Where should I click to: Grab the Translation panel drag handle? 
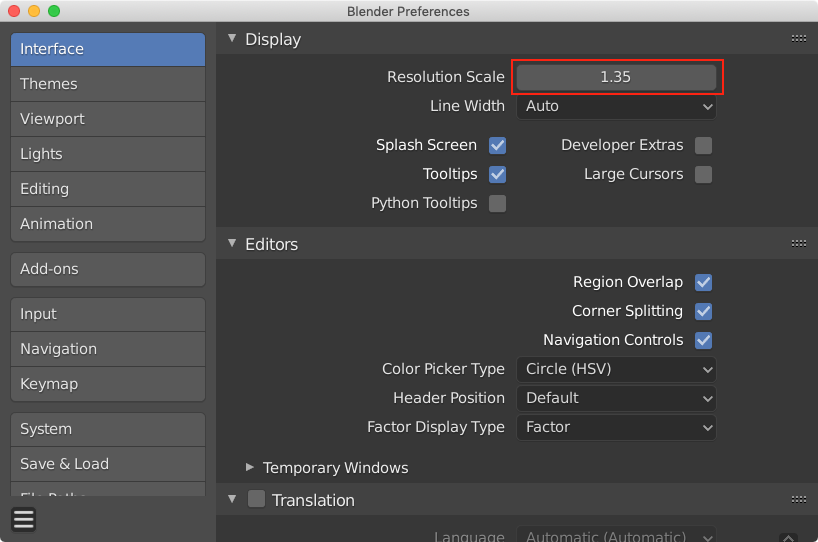pos(799,500)
